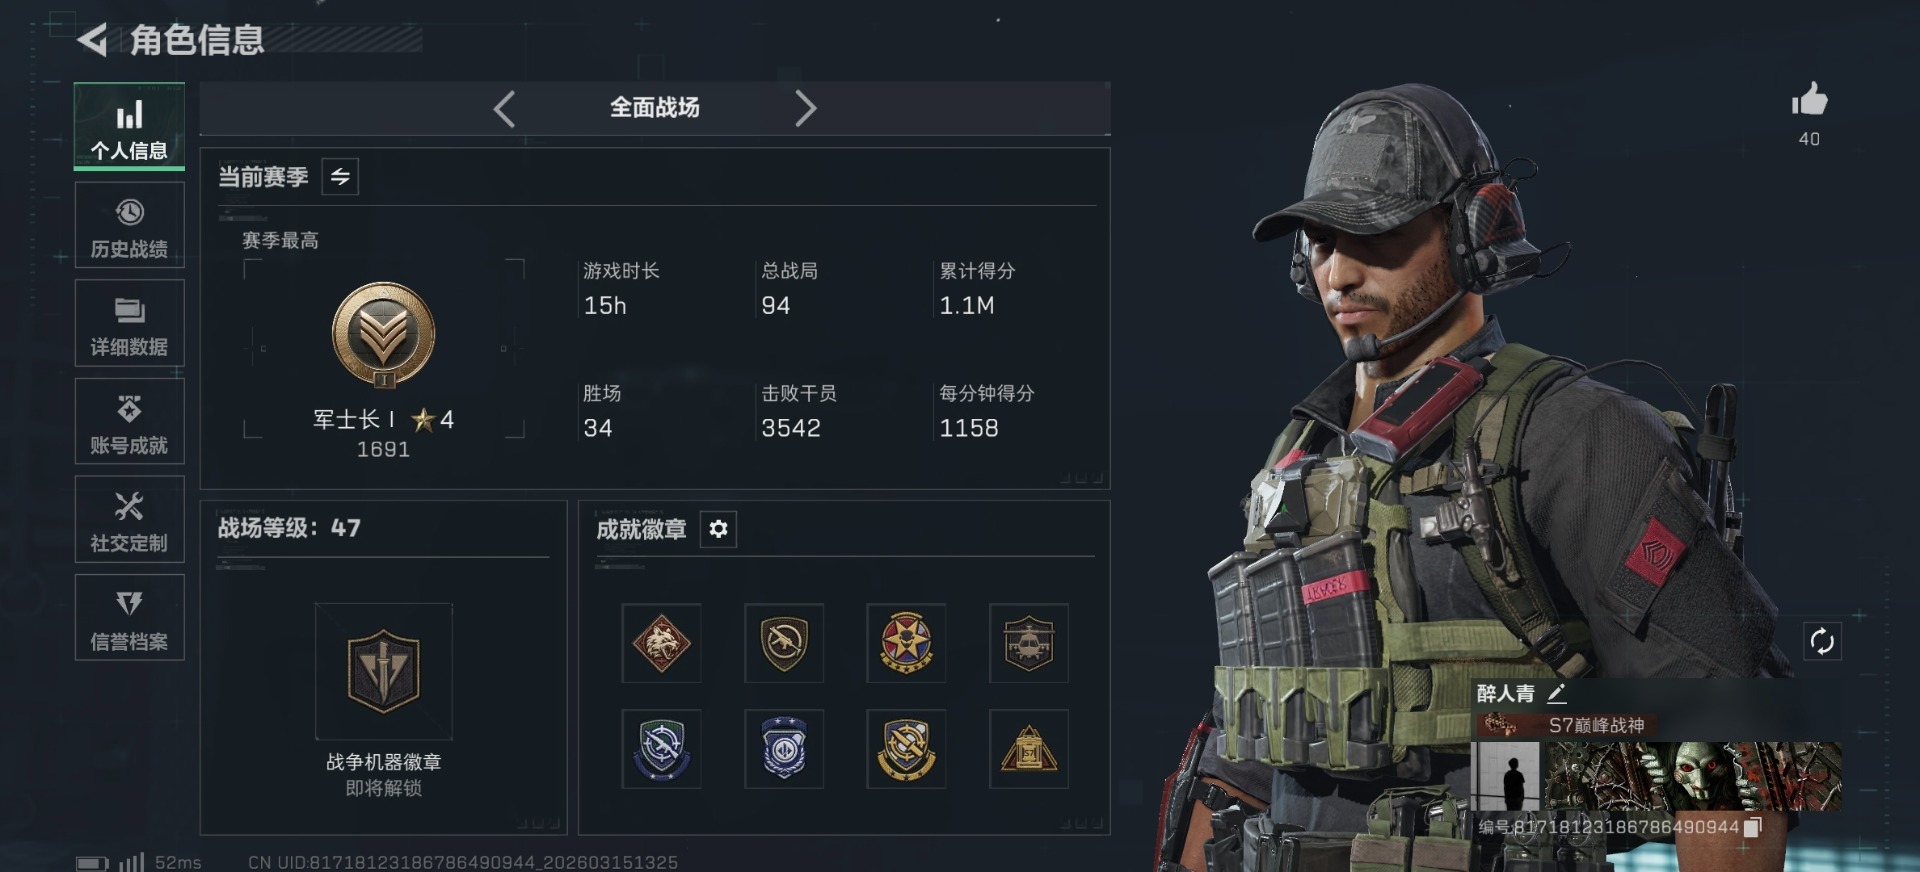This screenshot has height=872, width=1920.
Task: Copy the player ID number
Action: [x=1752, y=827]
